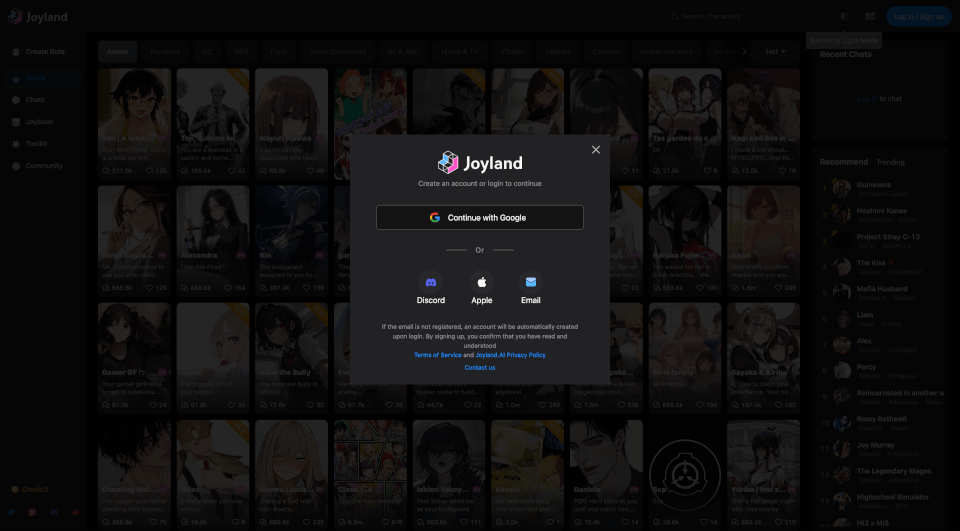Select the BL & ABO tab
Screen dimensions: 960x531
(403, 51)
